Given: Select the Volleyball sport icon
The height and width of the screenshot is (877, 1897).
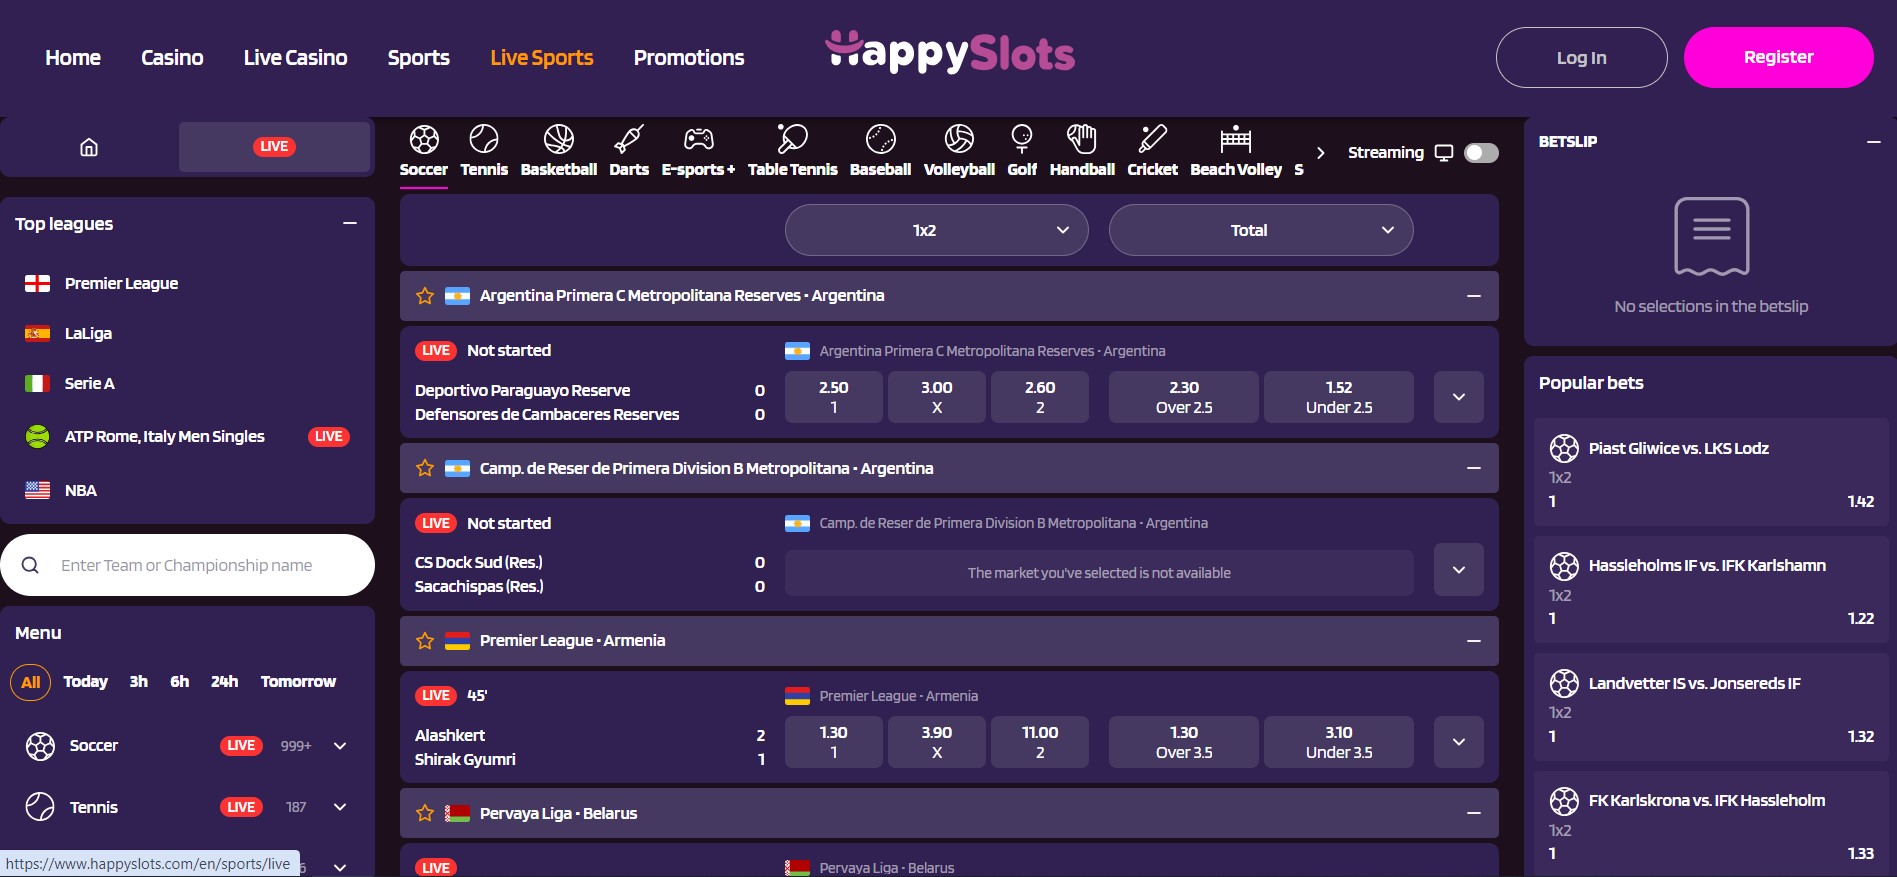Looking at the screenshot, I should (959, 138).
